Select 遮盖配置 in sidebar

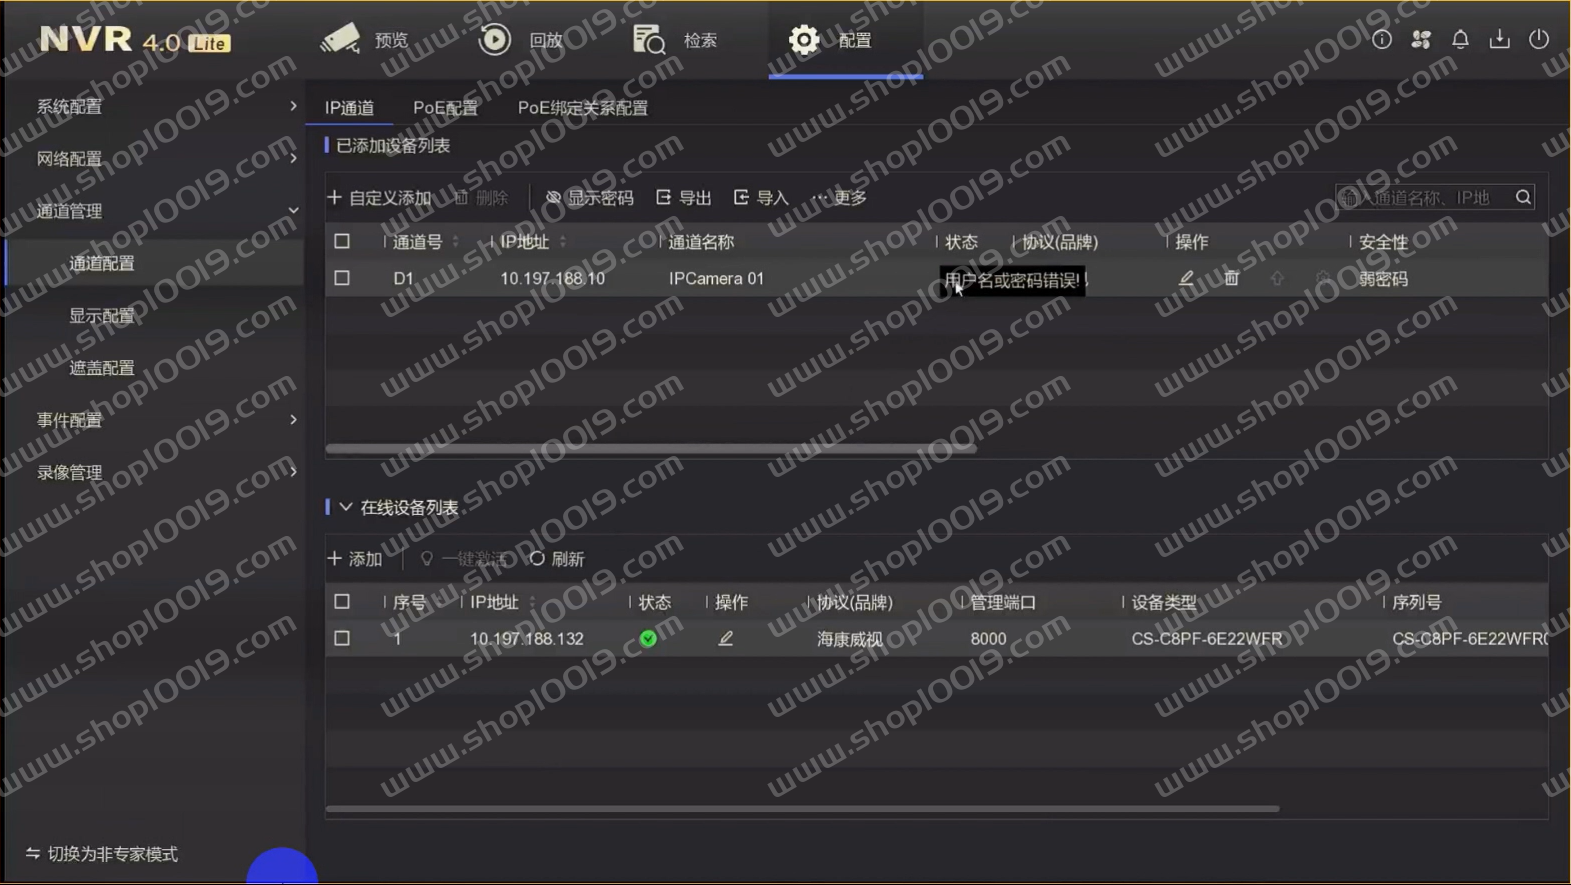(101, 368)
